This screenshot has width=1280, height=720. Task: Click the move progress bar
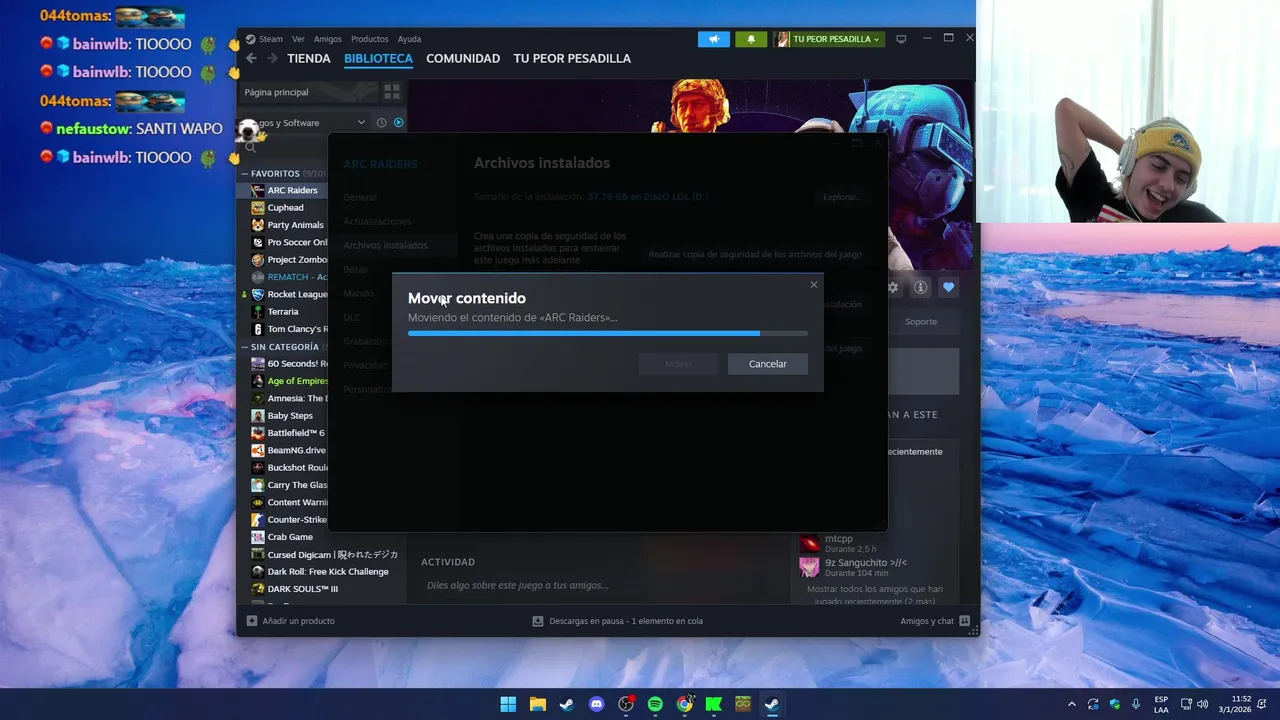tap(608, 333)
